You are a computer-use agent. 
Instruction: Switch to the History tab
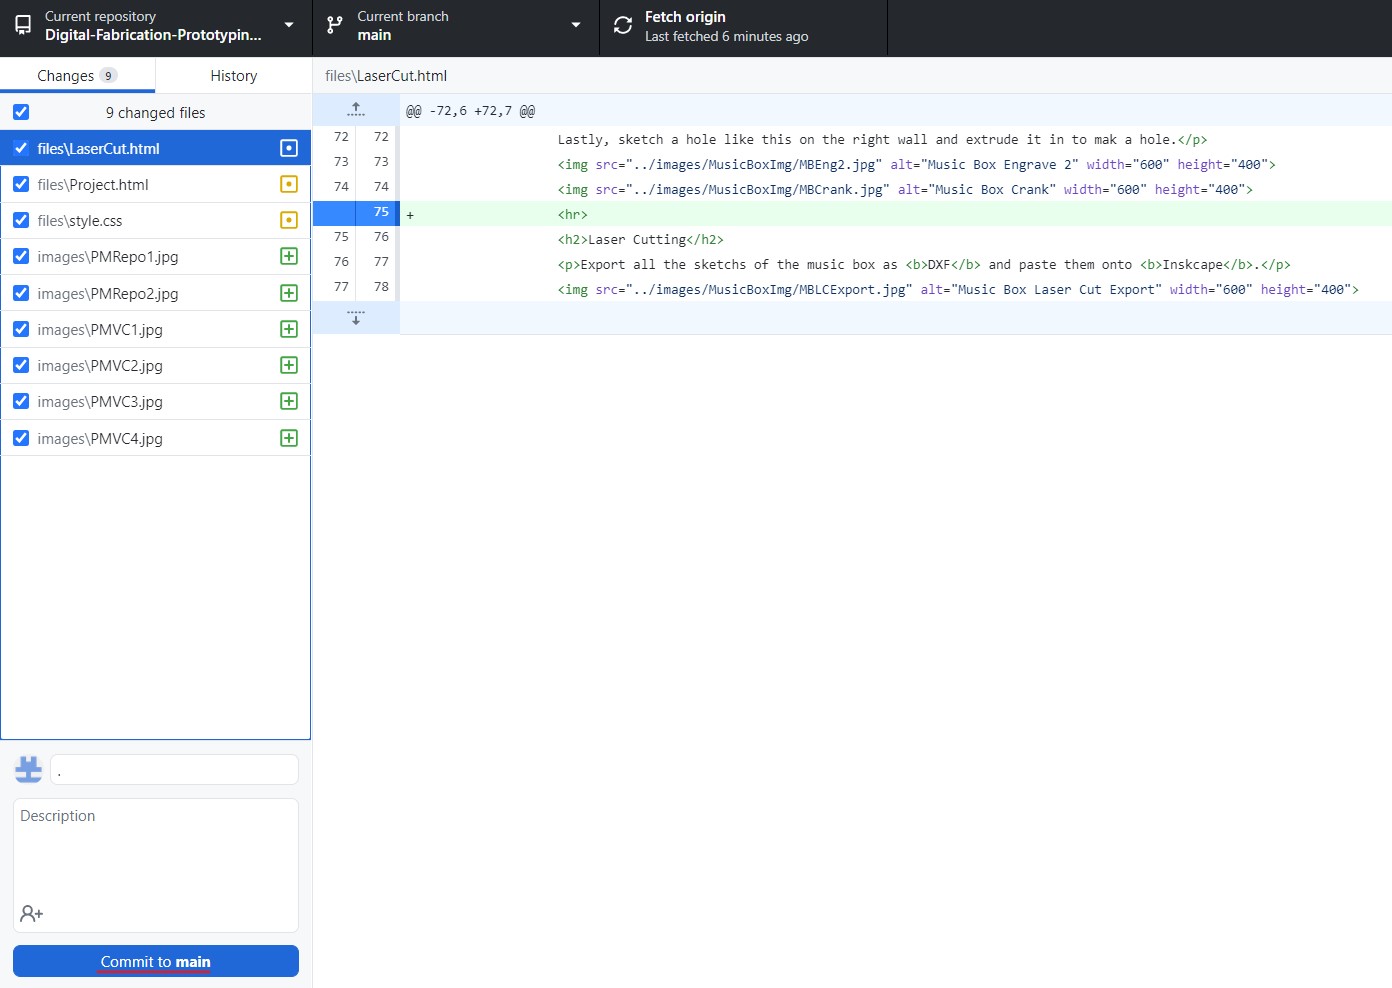[234, 76]
